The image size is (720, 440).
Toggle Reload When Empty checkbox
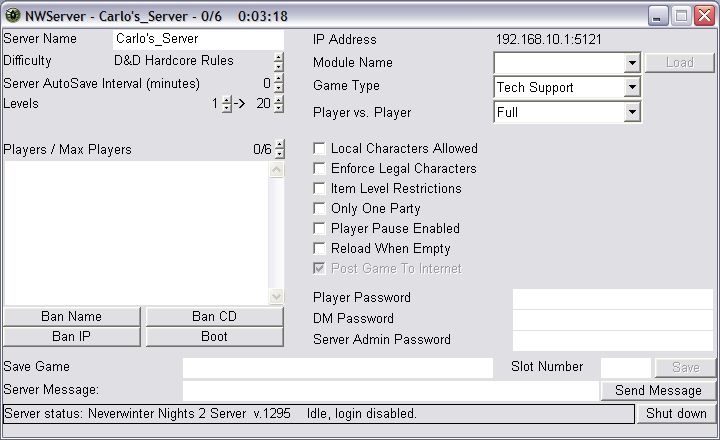(x=320, y=249)
